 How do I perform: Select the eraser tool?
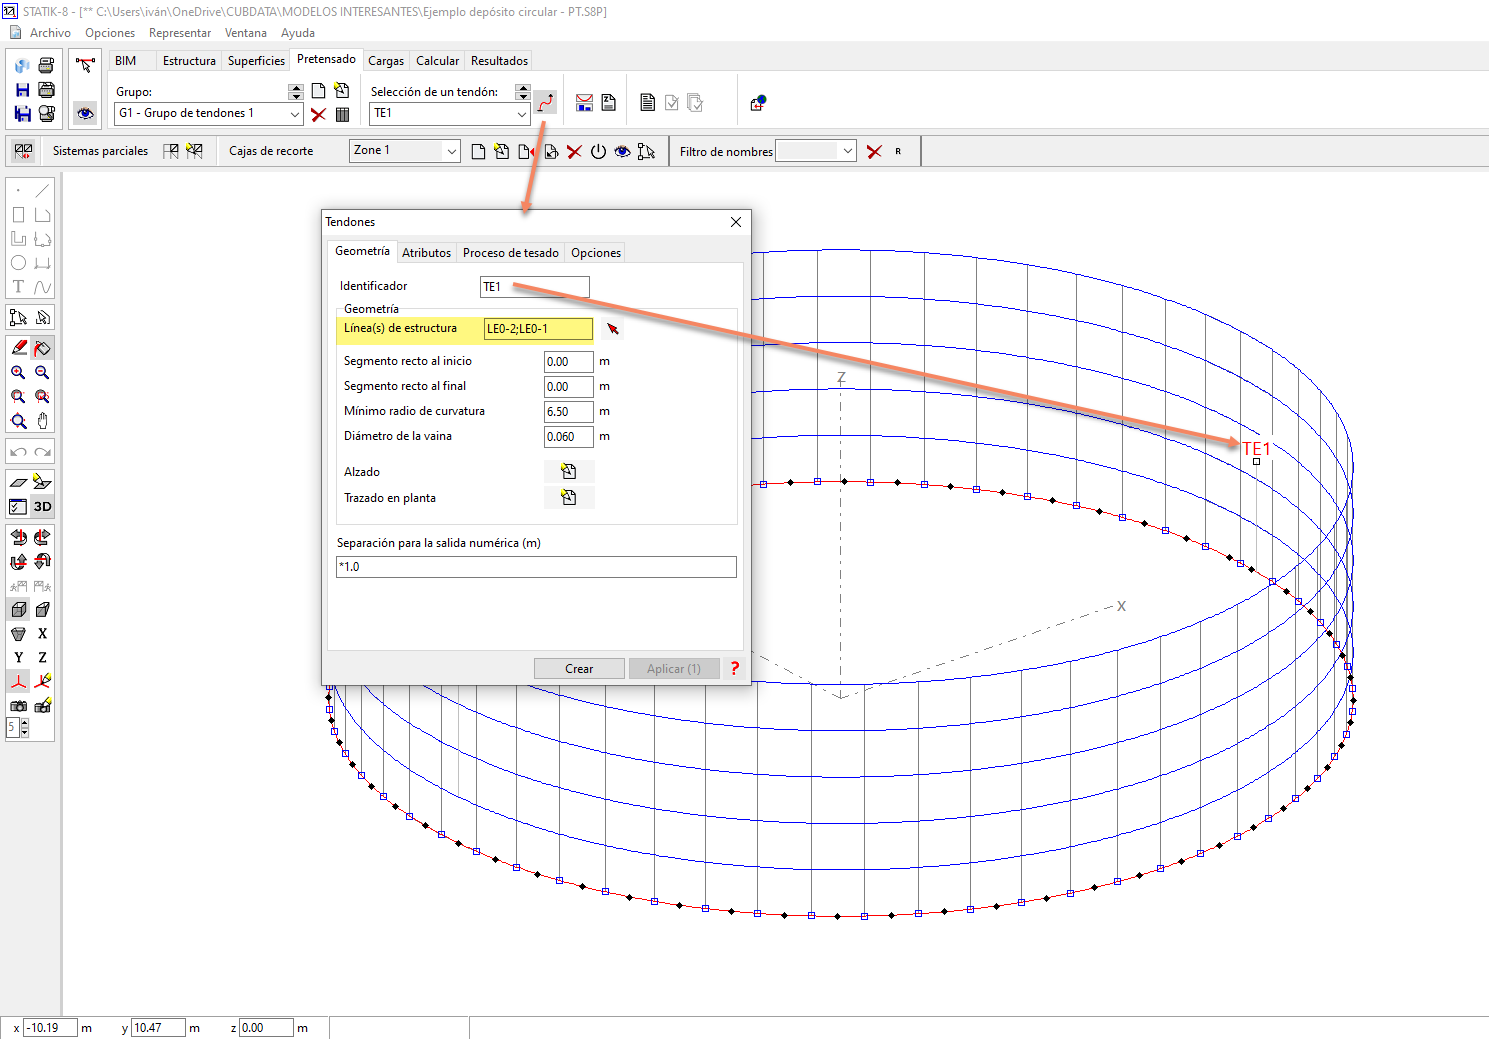[18, 348]
